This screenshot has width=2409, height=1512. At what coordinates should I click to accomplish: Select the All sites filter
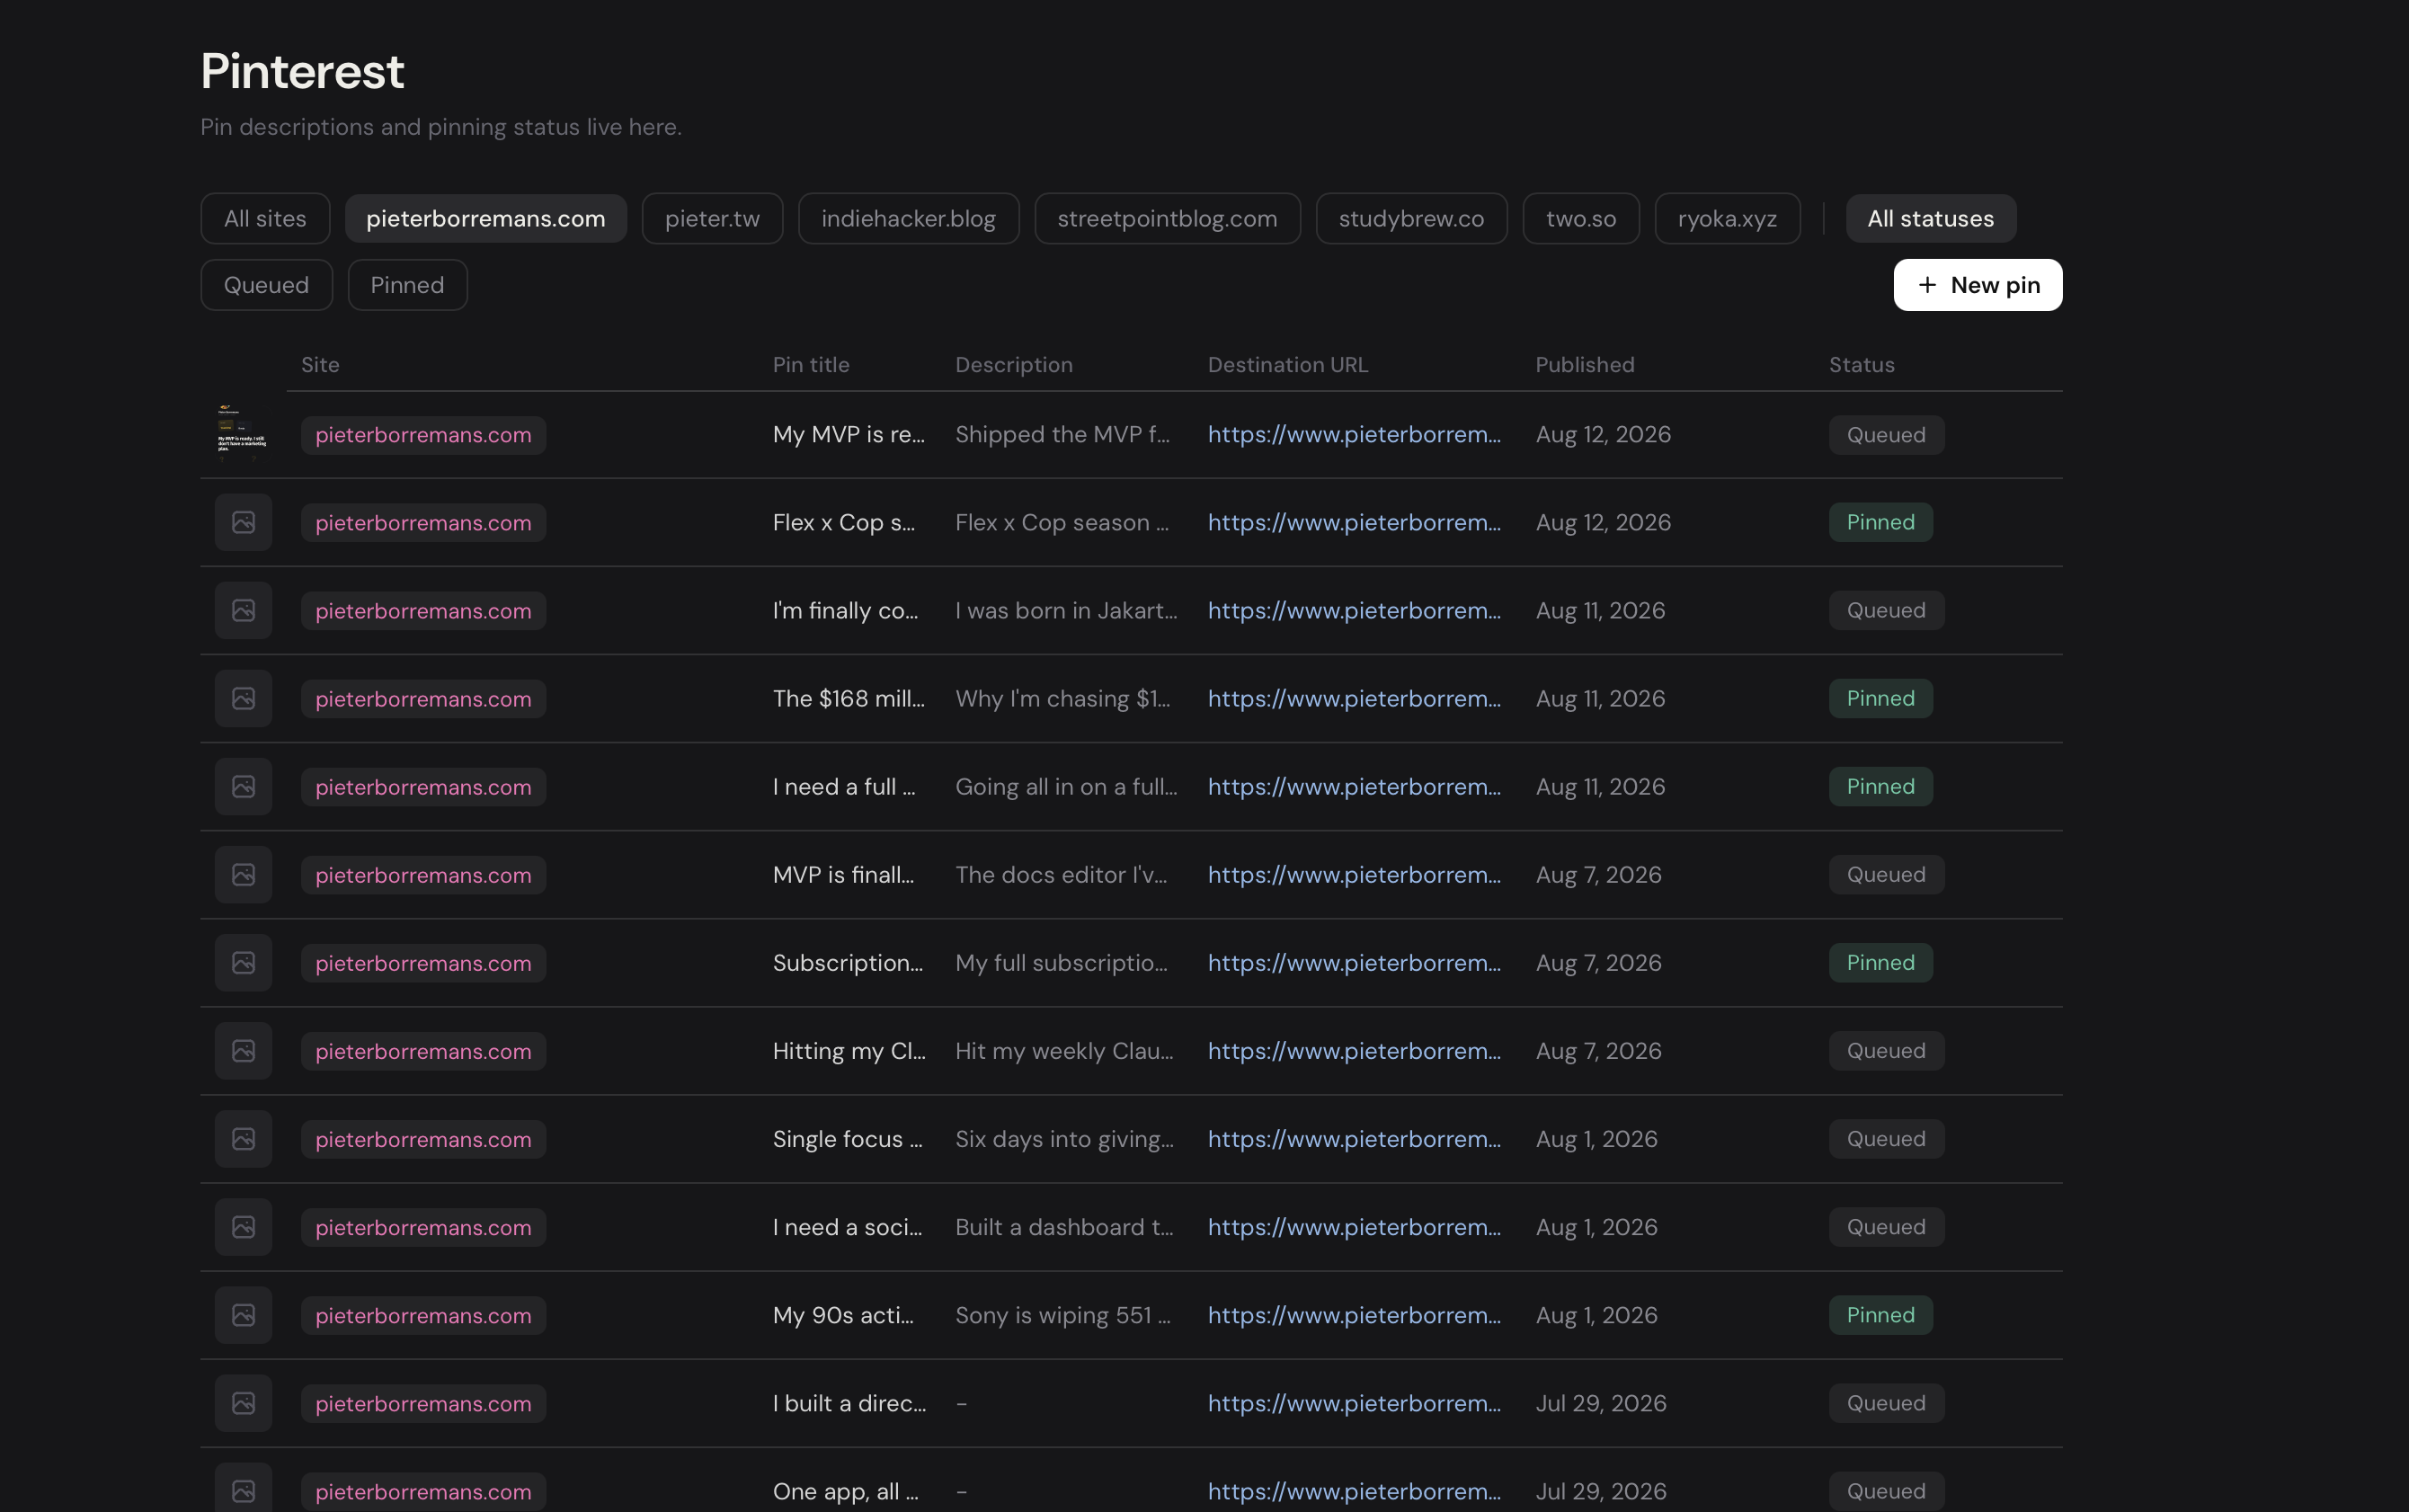[x=265, y=218]
